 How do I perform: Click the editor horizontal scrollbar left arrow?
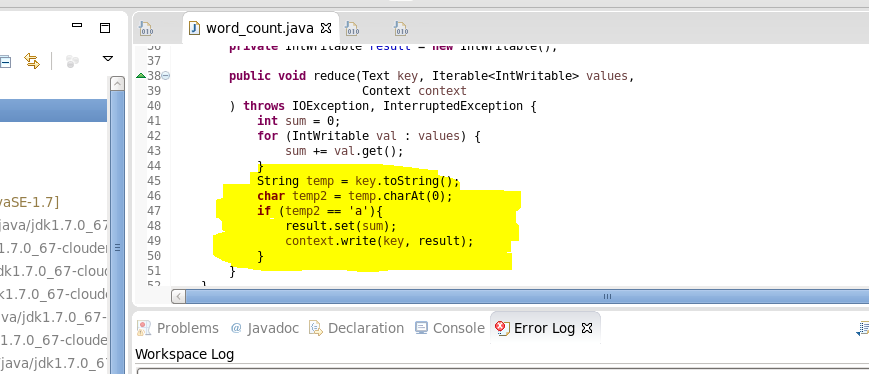[178, 296]
